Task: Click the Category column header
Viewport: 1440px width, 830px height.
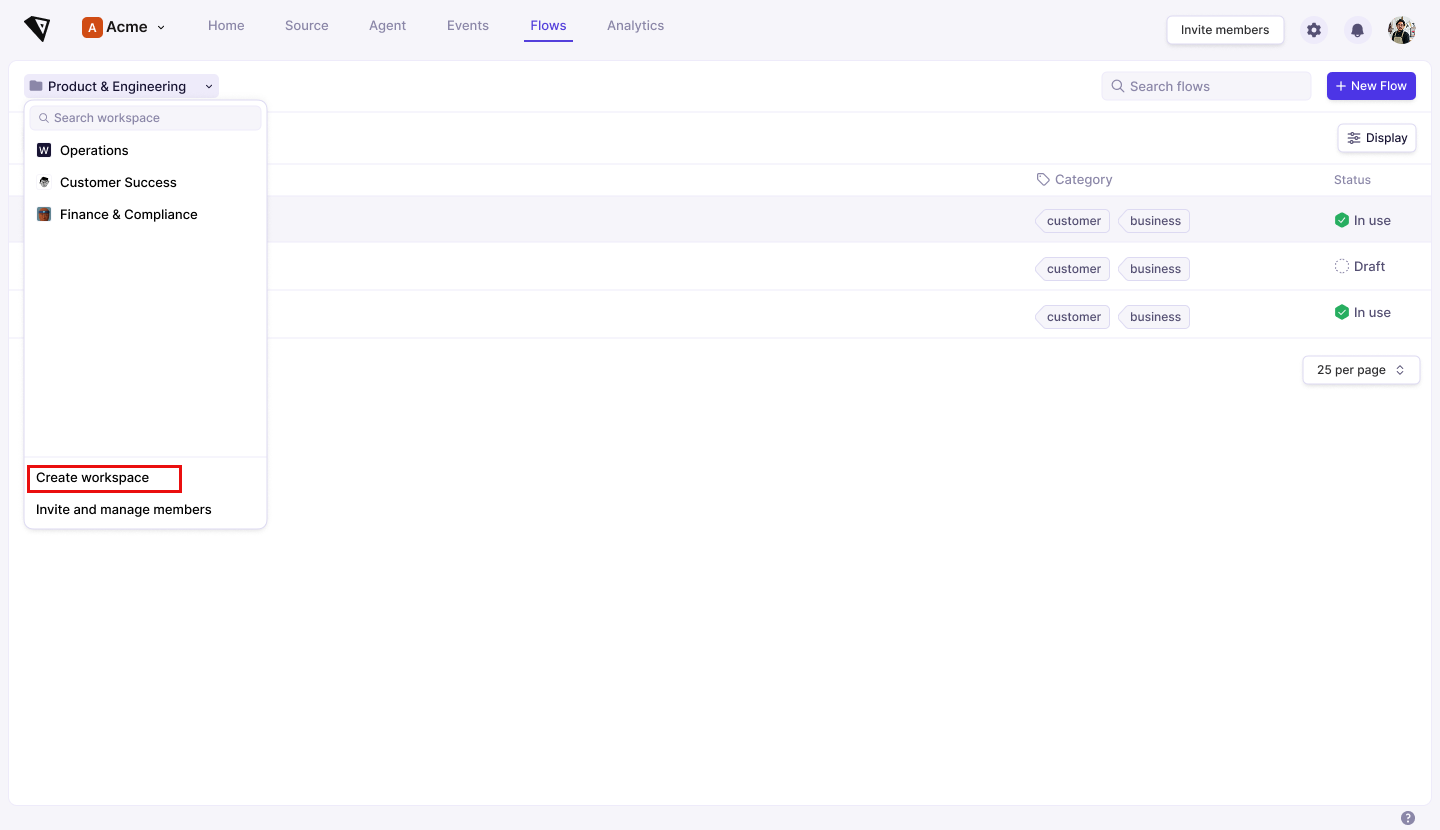Action: [x=1075, y=179]
